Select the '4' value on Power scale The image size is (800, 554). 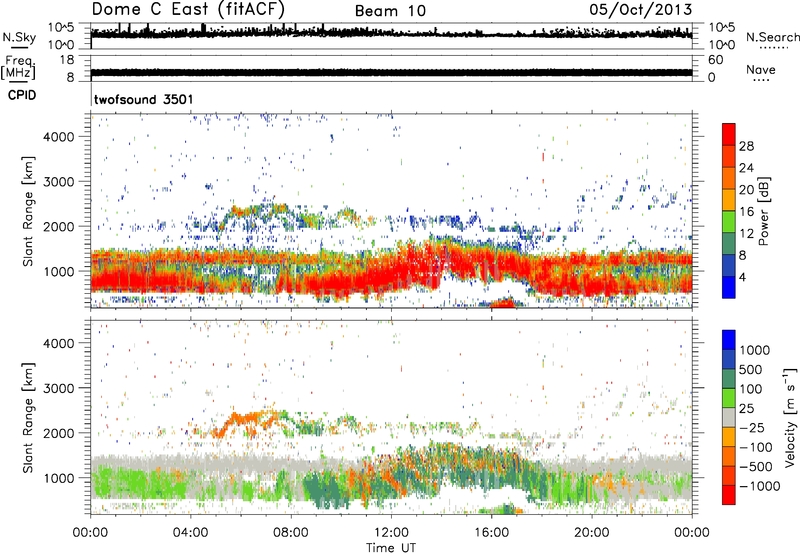point(742,277)
